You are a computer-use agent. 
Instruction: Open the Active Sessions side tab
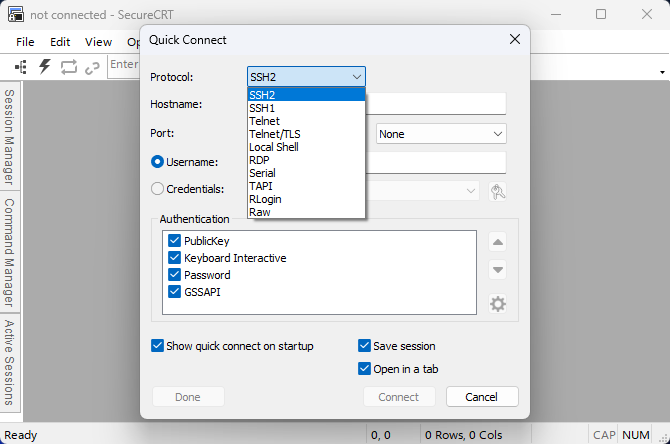[x=9, y=362]
